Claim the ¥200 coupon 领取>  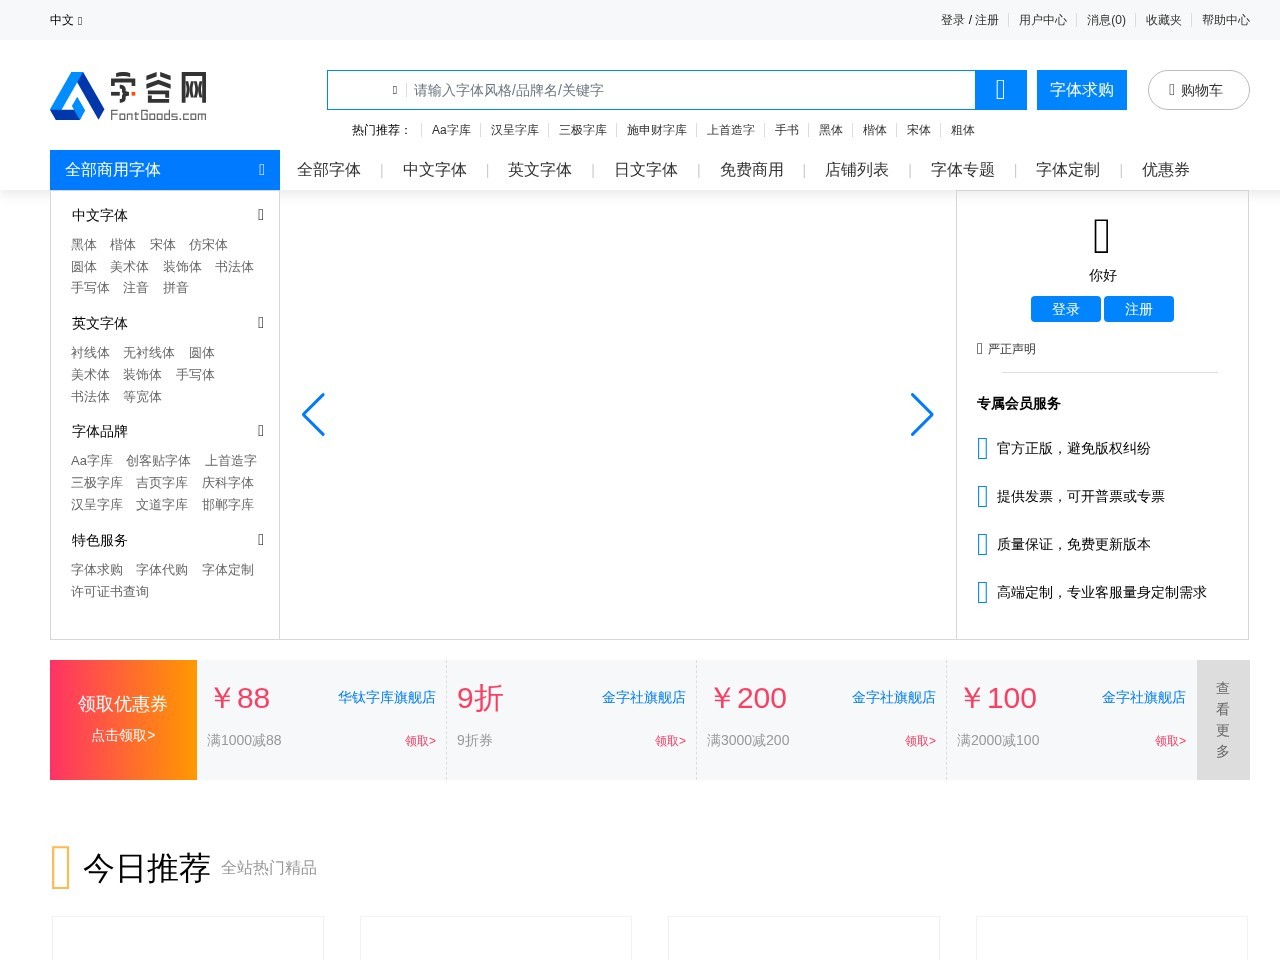[x=920, y=741]
